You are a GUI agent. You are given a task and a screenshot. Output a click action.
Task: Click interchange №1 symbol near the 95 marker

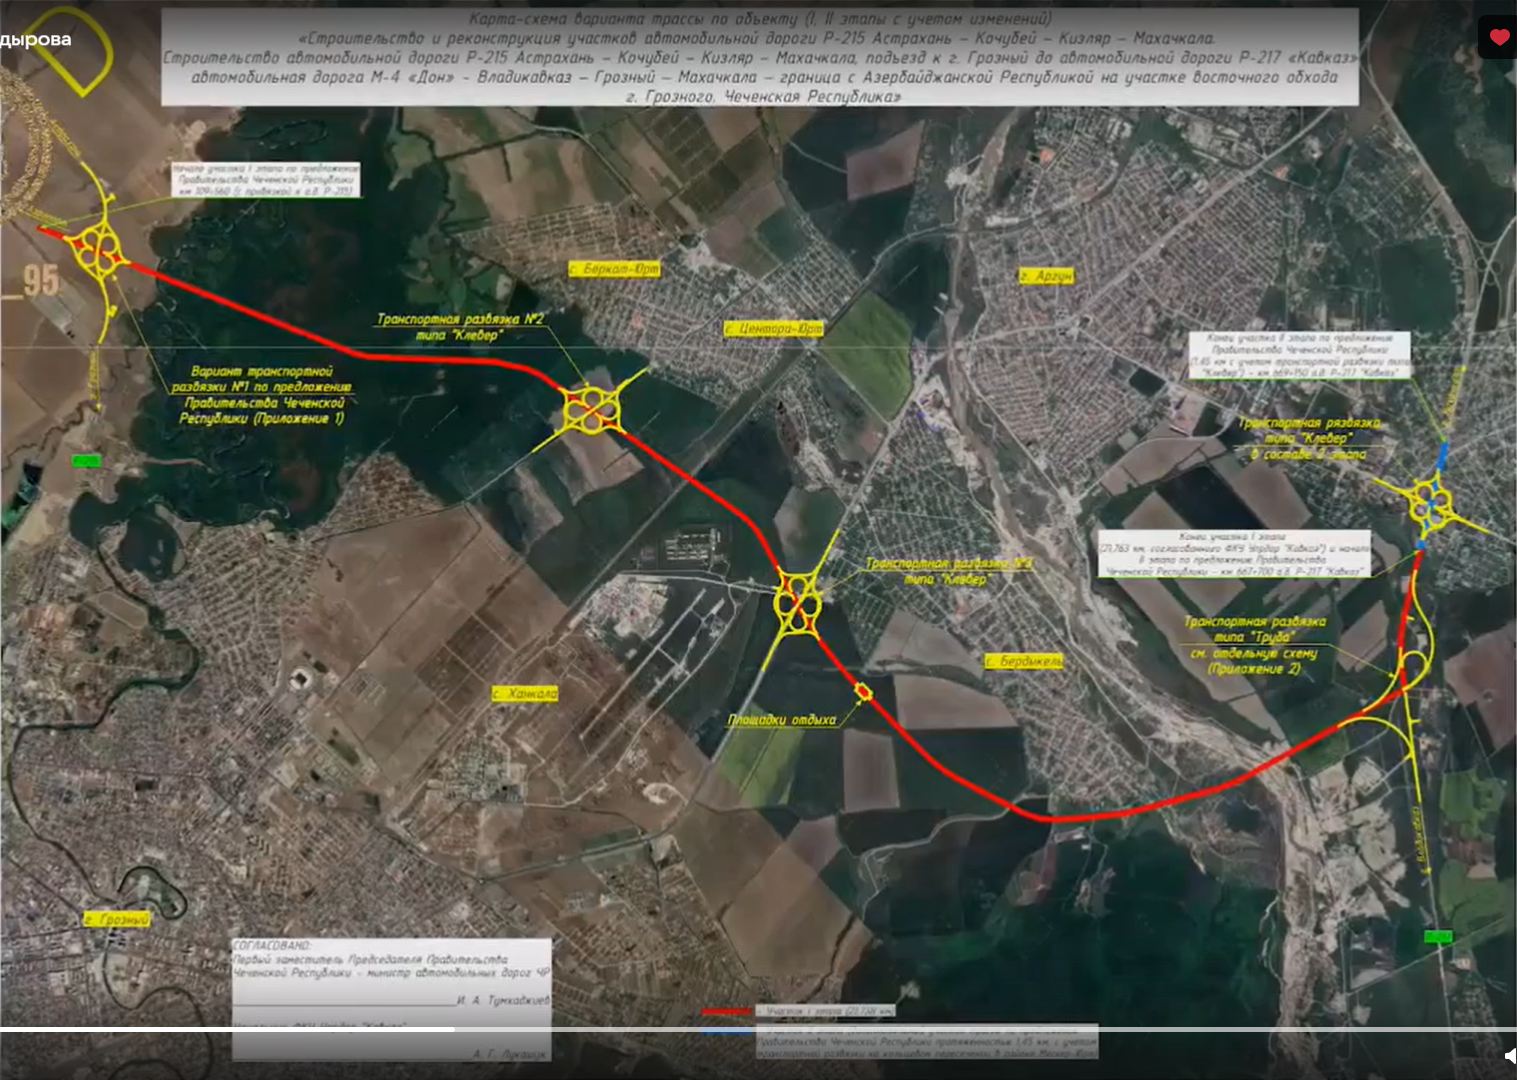98,250
